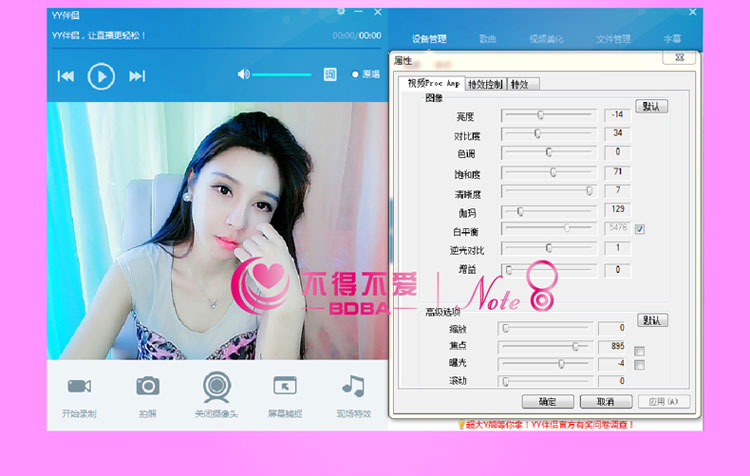
Task: Adjust the 增益 gain slider
Action: (x=549, y=270)
